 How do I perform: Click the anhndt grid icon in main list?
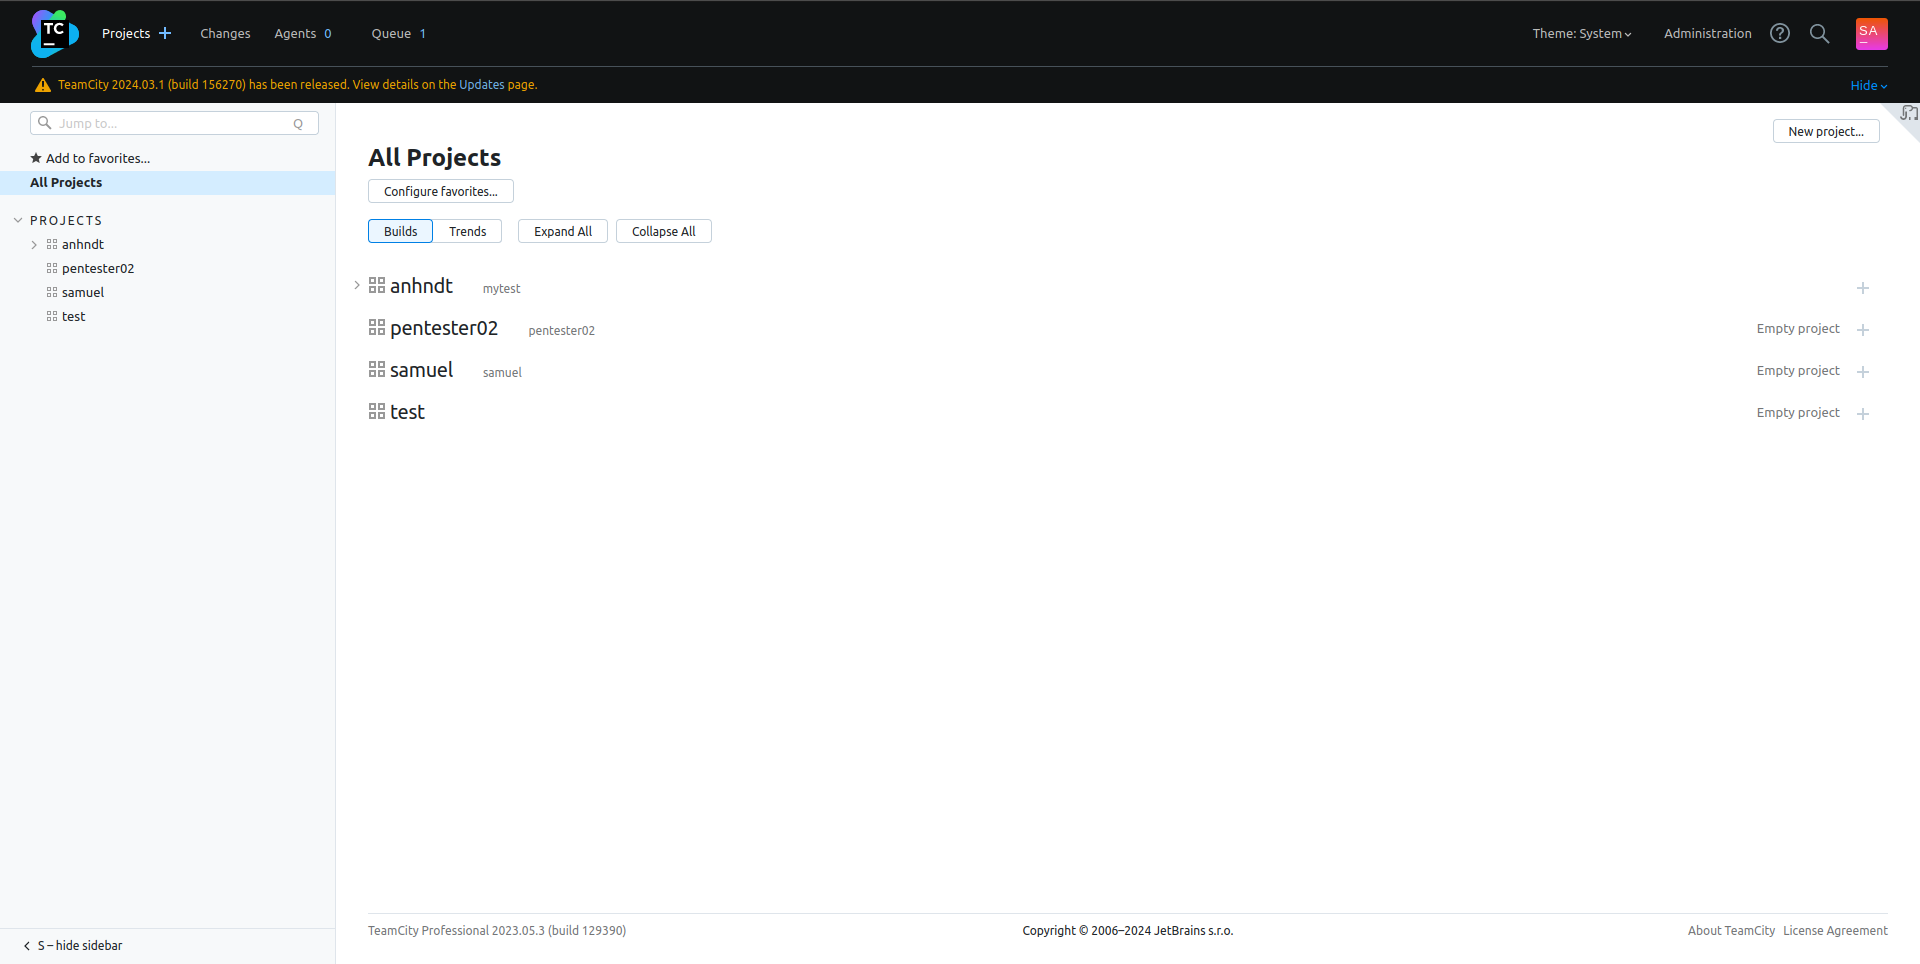pyautogui.click(x=377, y=285)
